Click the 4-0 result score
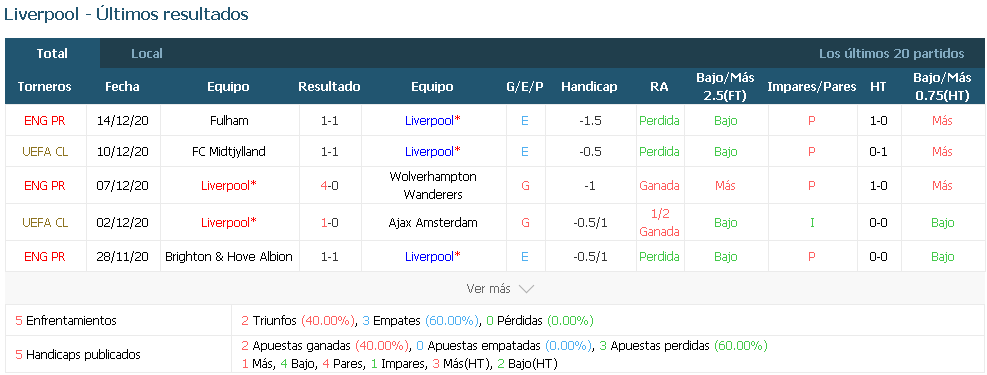987x375 pixels. pos(330,186)
